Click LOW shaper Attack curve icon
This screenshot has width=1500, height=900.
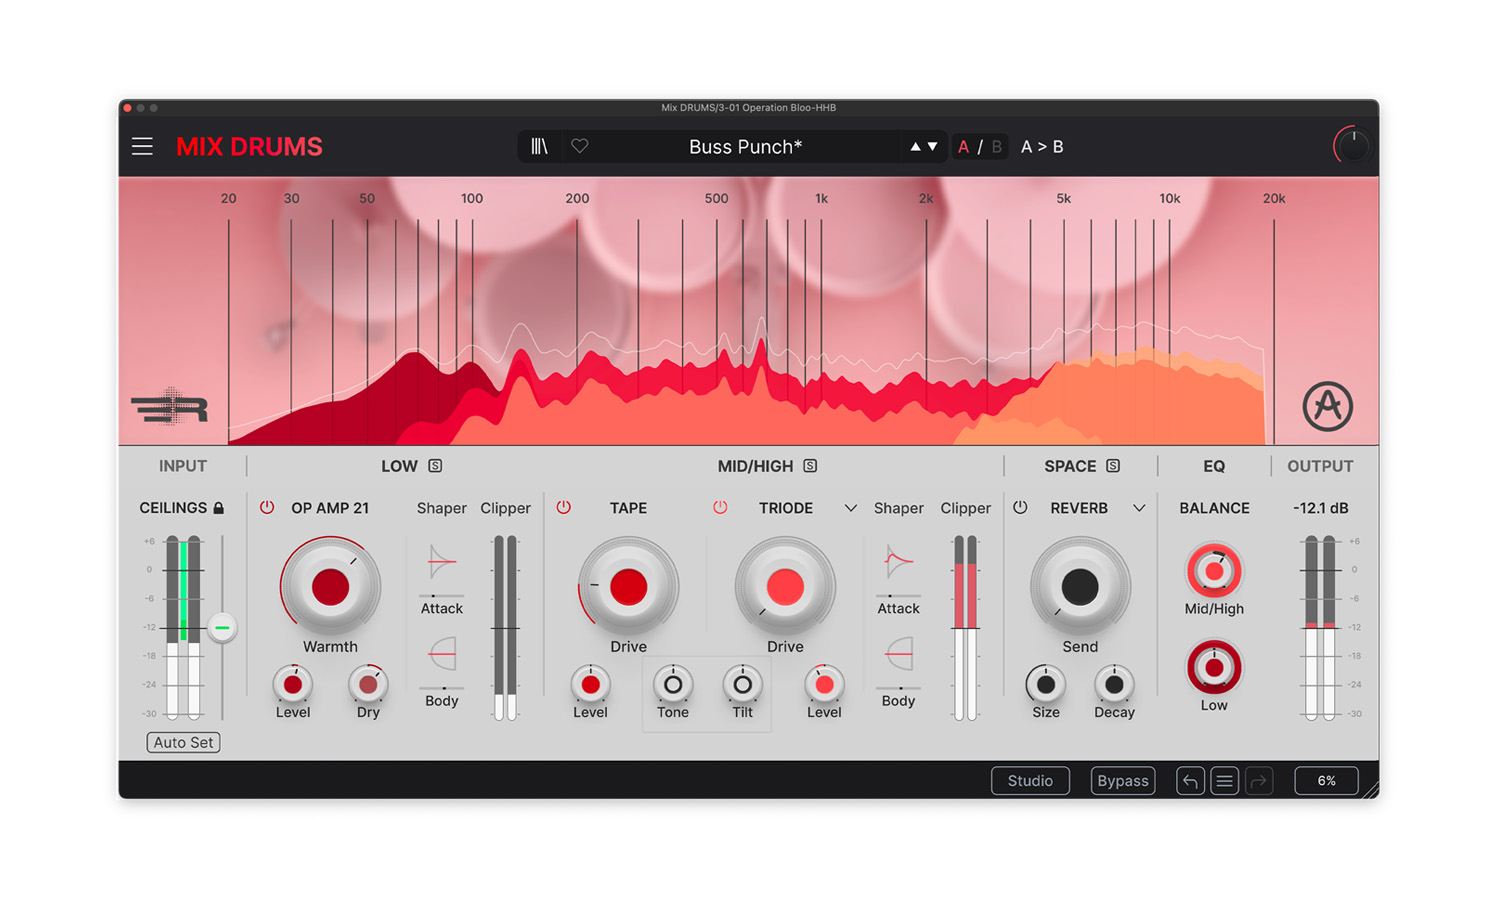tap(441, 562)
